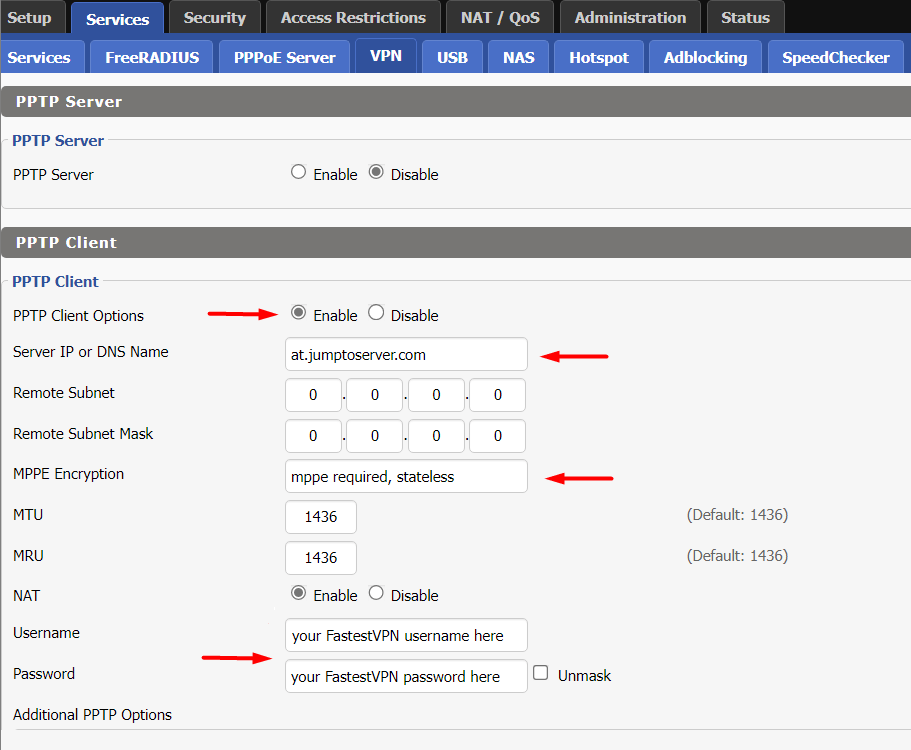The height and width of the screenshot is (750, 911).
Task: Switch to the Setup tab
Action: [31, 17]
